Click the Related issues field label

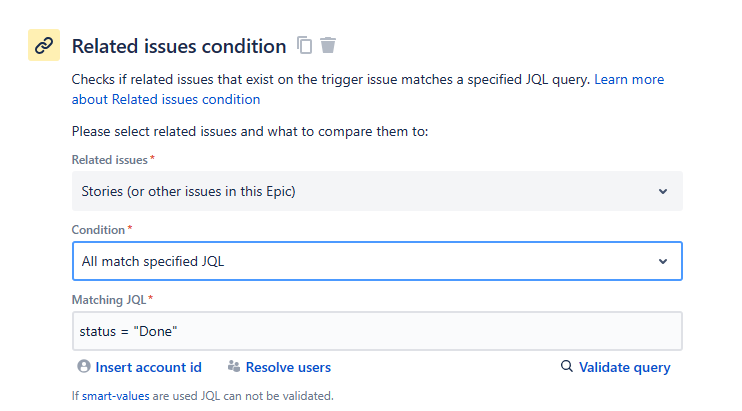pos(109,160)
